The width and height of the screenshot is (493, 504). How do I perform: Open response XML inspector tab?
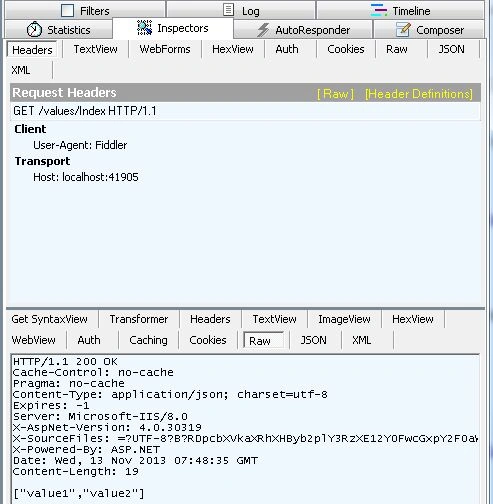pos(361,340)
